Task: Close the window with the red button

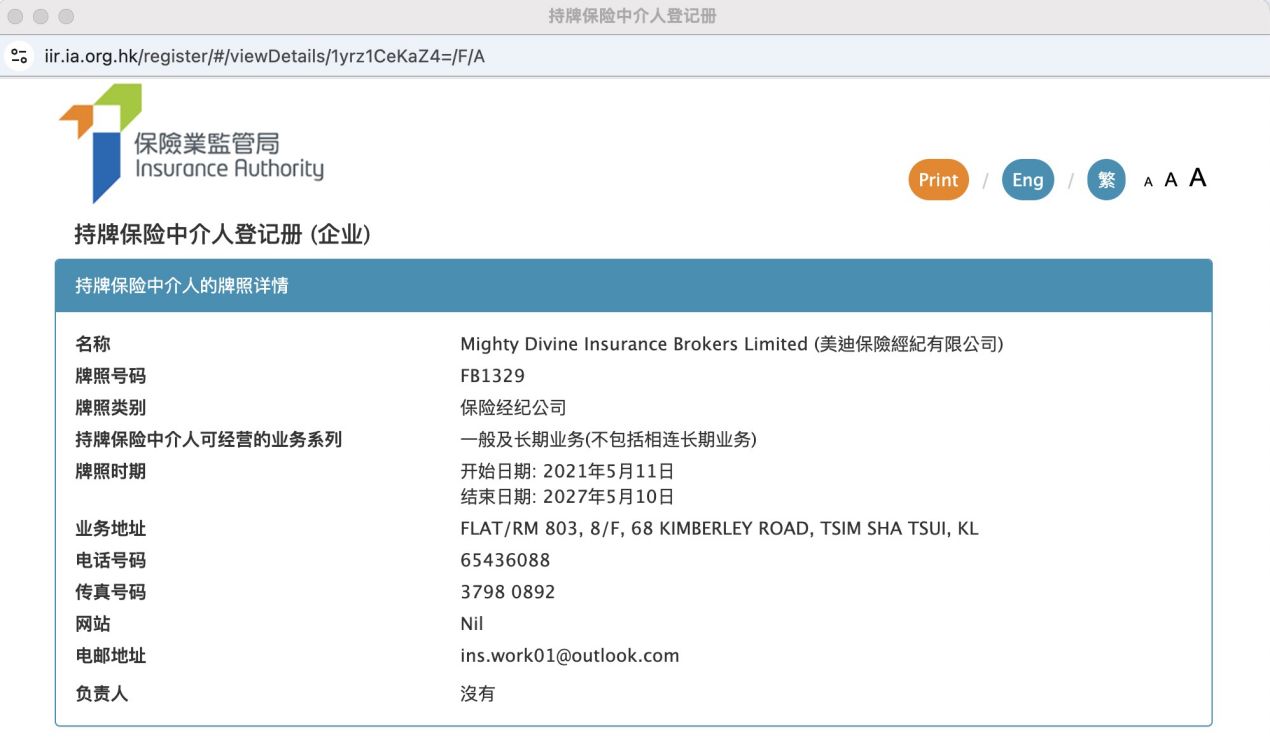Action: coord(17,17)
